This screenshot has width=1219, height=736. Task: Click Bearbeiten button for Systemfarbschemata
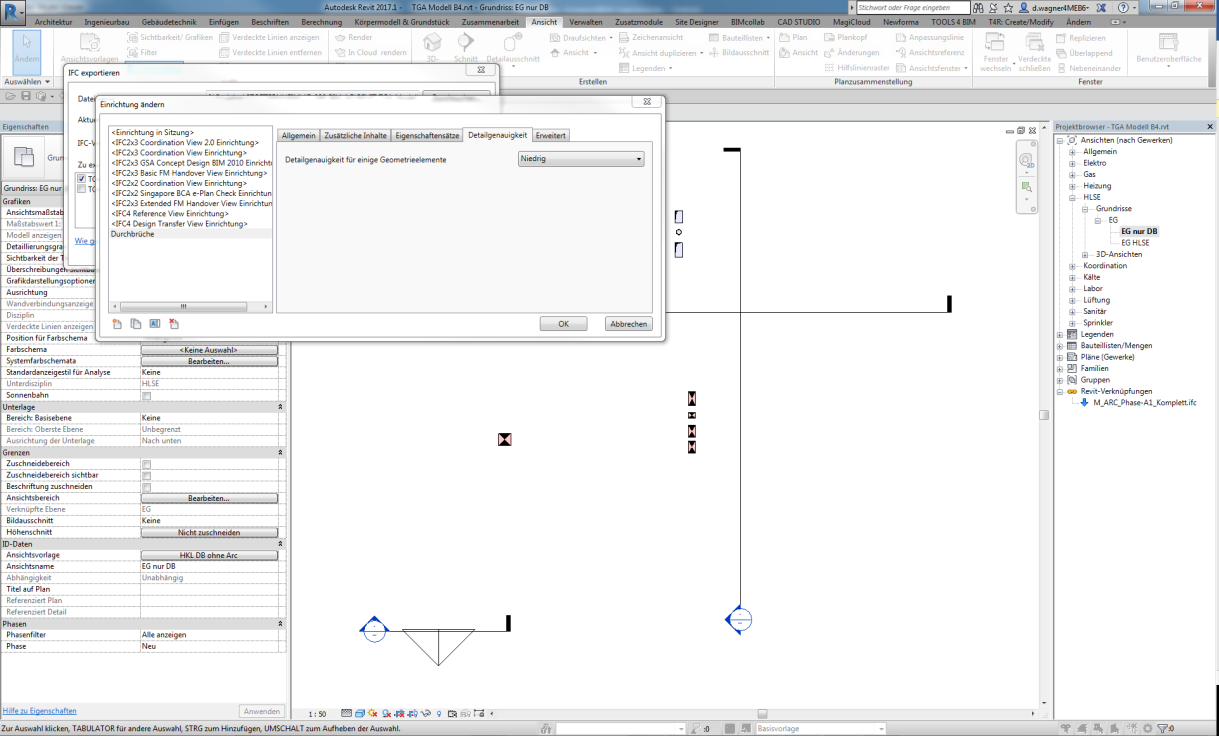pos(209,361)
